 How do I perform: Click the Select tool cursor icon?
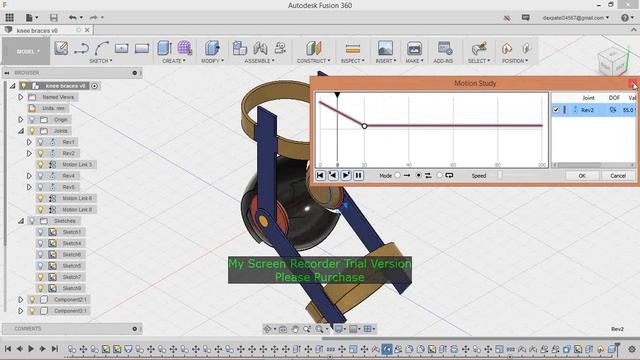point(479,48)
